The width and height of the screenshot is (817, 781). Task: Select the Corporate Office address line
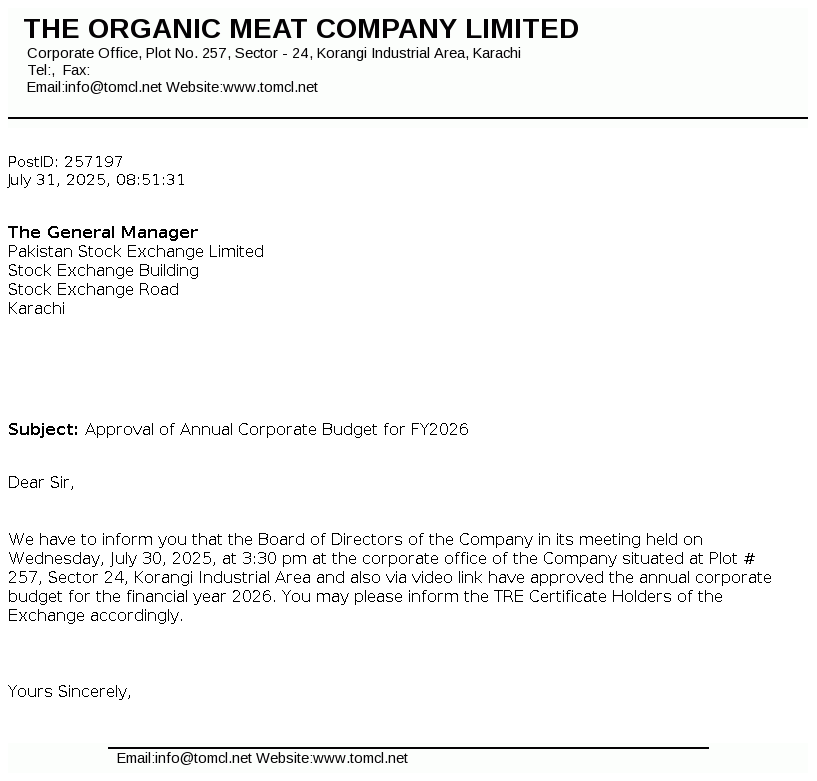point(273,53)
